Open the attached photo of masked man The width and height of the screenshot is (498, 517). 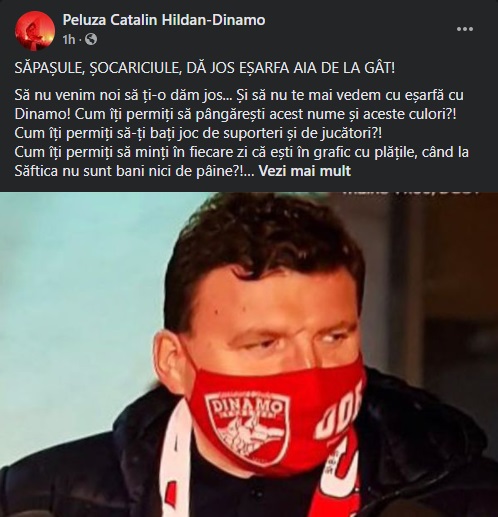click(x=249, y=354)
